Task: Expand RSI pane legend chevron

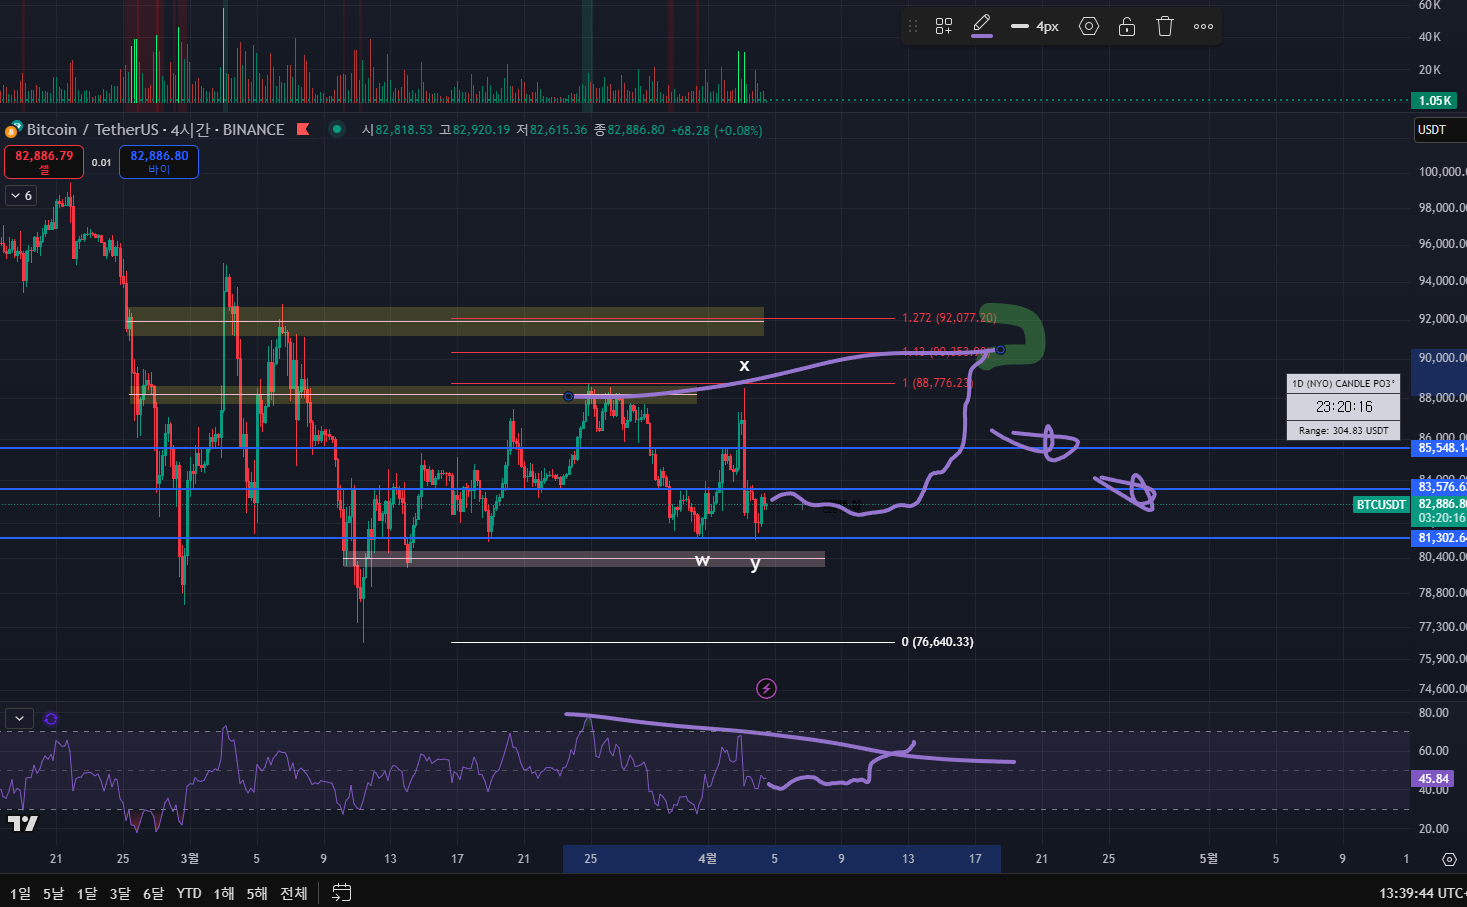Action: (x=20, y=718)
